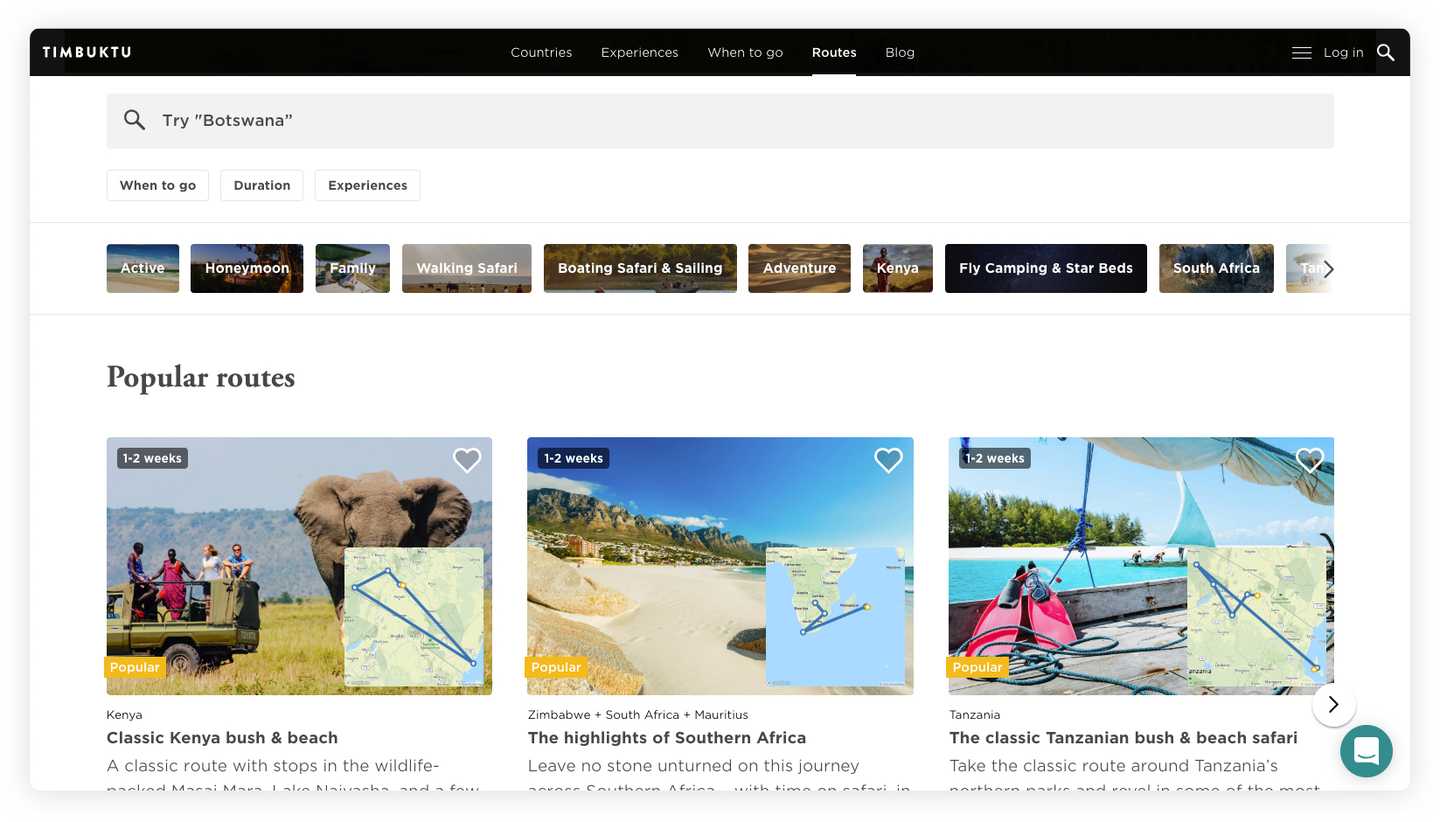Click the search magnifier icon in header

1385,52
